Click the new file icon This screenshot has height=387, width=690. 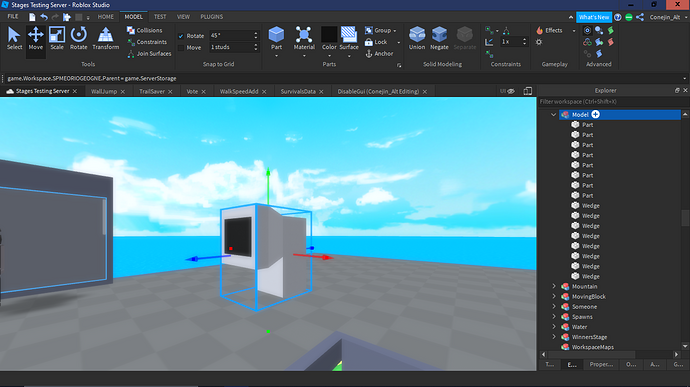click(x=32, y=17)
